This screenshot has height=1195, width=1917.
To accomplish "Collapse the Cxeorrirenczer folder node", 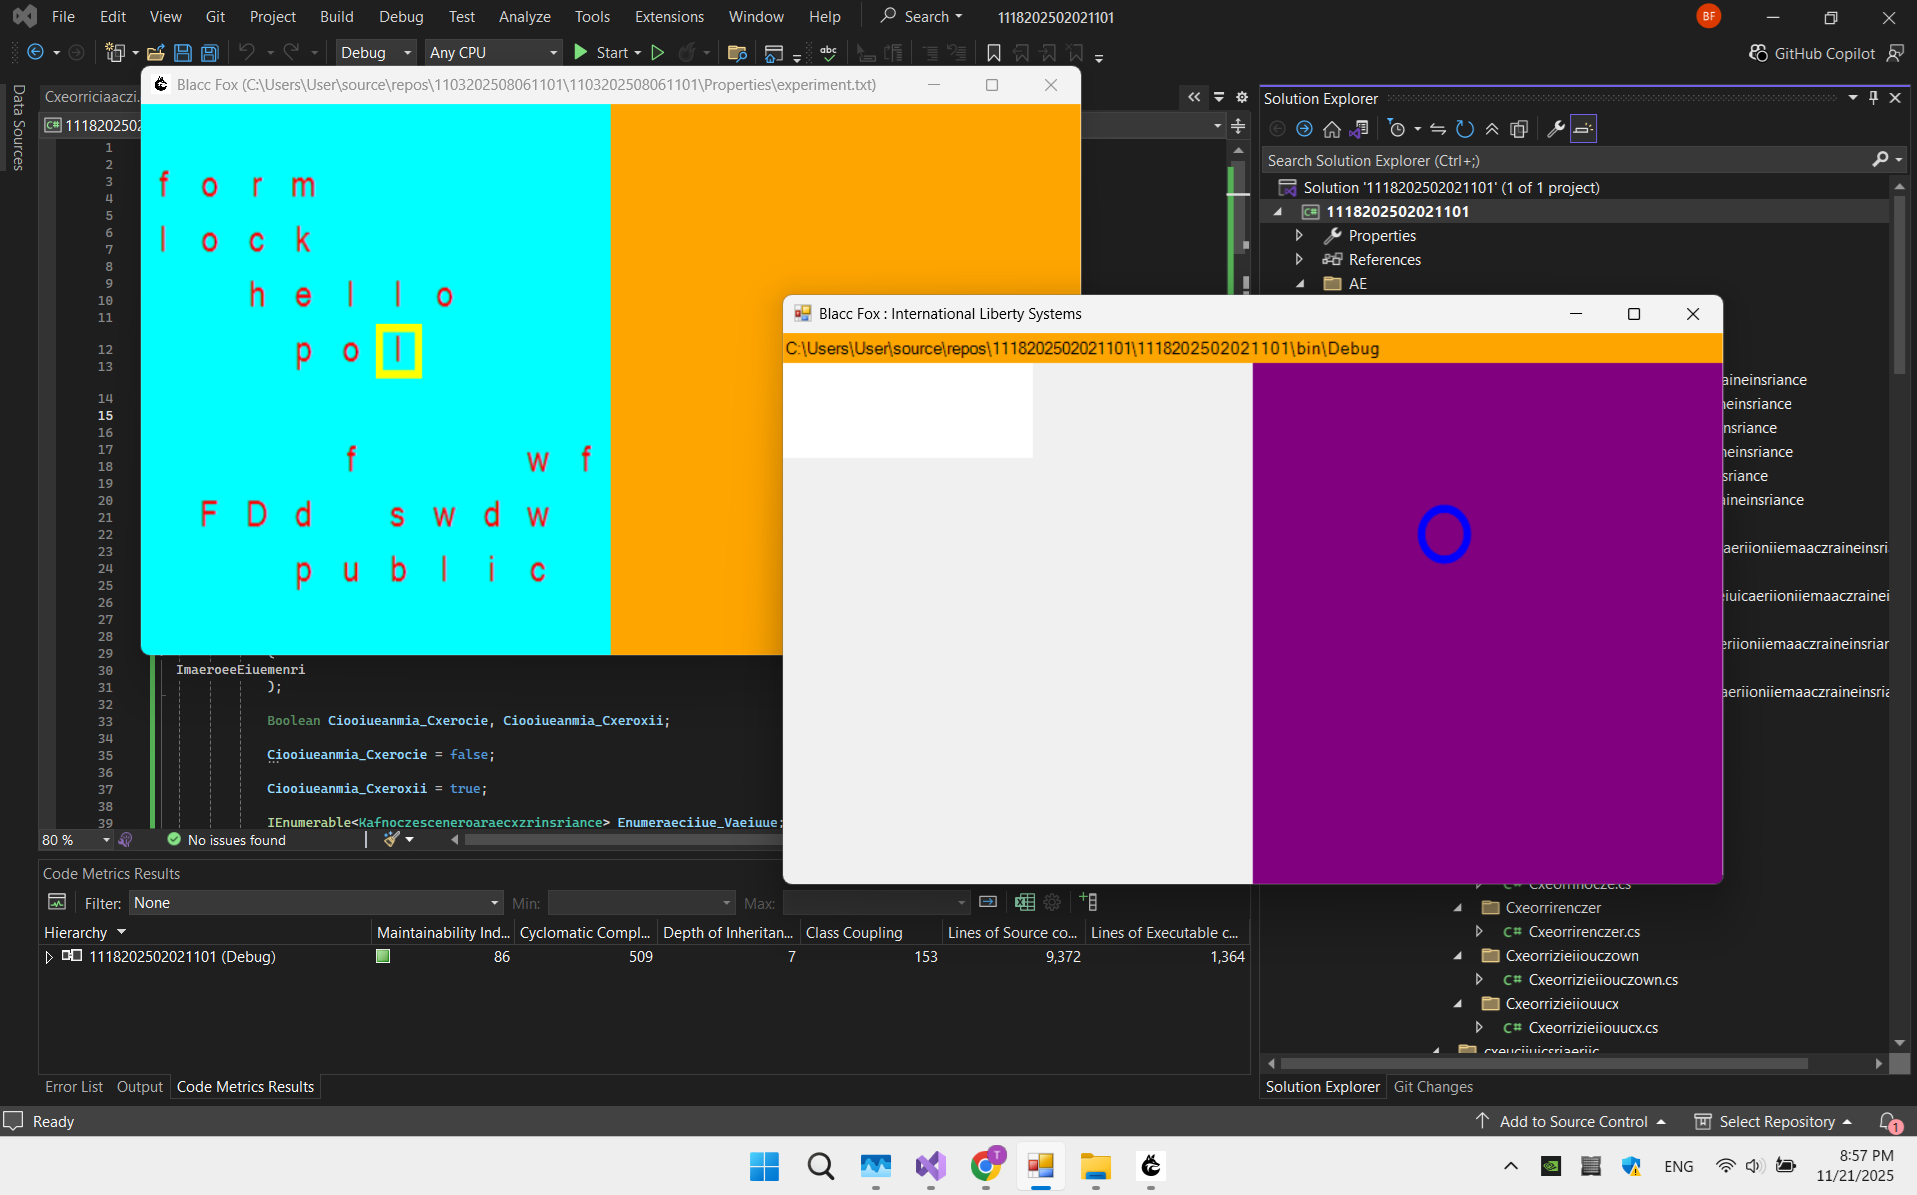I will [1457, 908].
